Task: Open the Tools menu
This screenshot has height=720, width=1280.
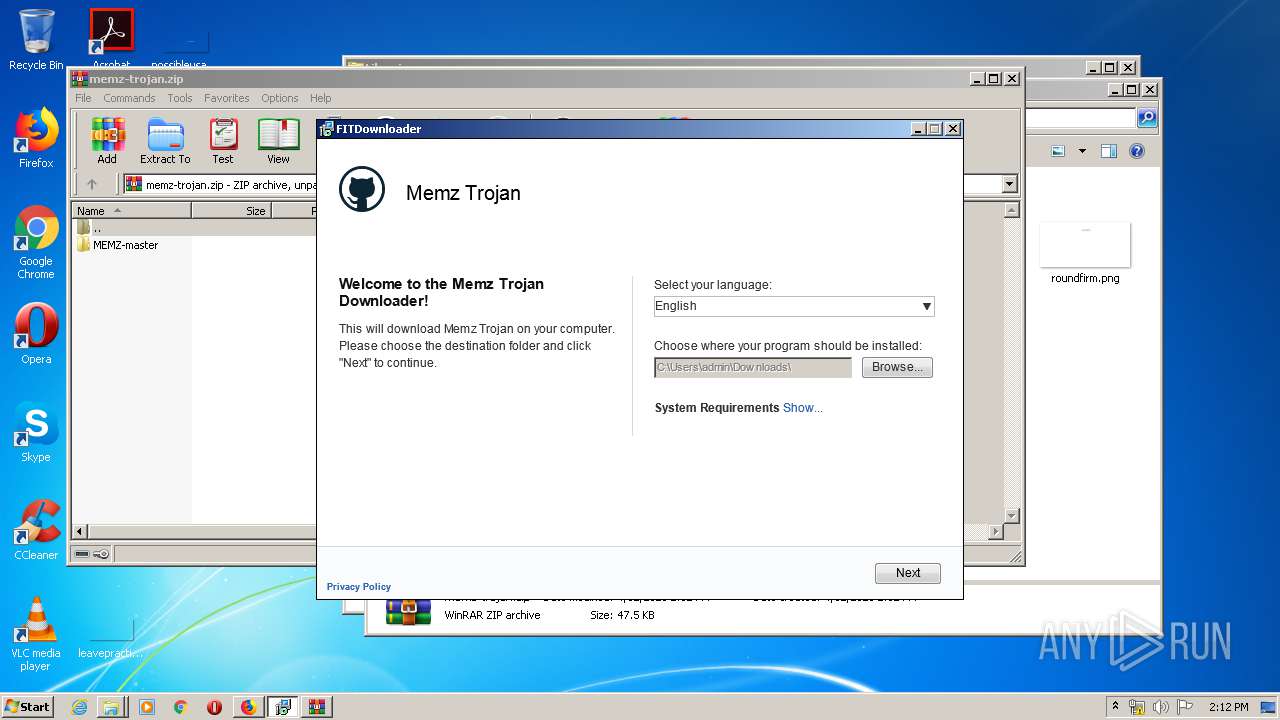Action: 180,98
